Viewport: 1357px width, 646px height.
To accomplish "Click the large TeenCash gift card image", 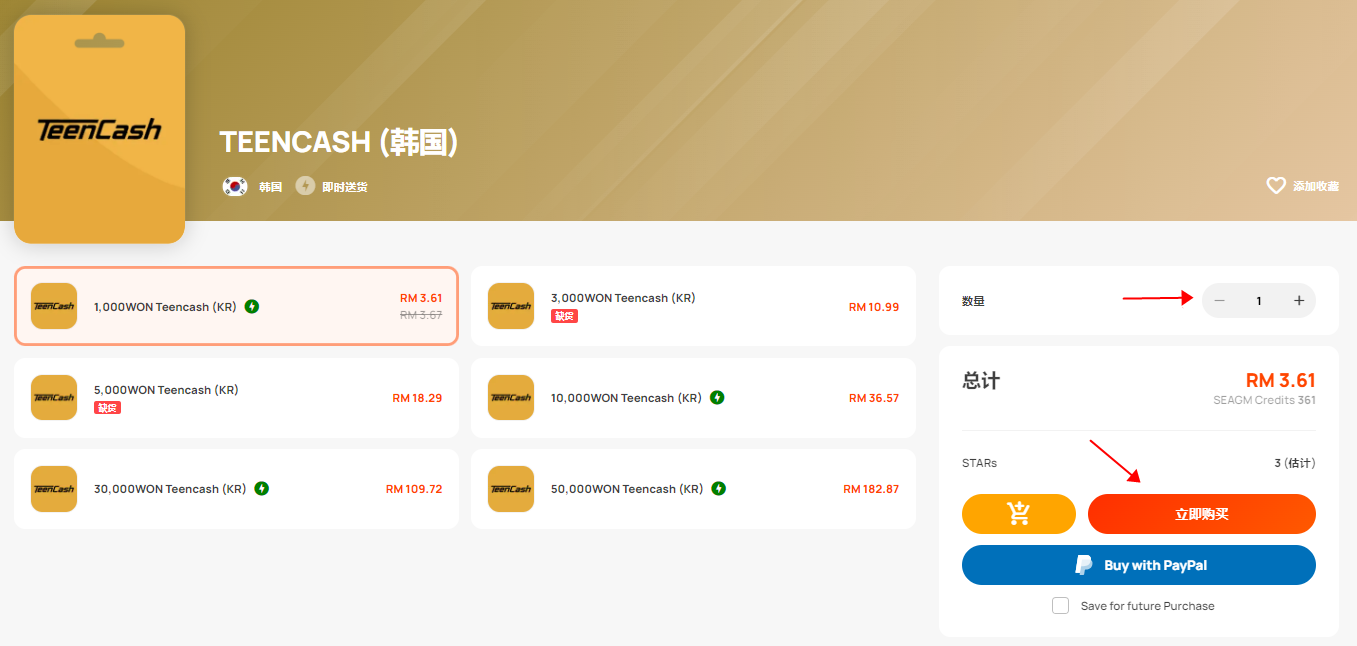I will click(x=100, y=129).
